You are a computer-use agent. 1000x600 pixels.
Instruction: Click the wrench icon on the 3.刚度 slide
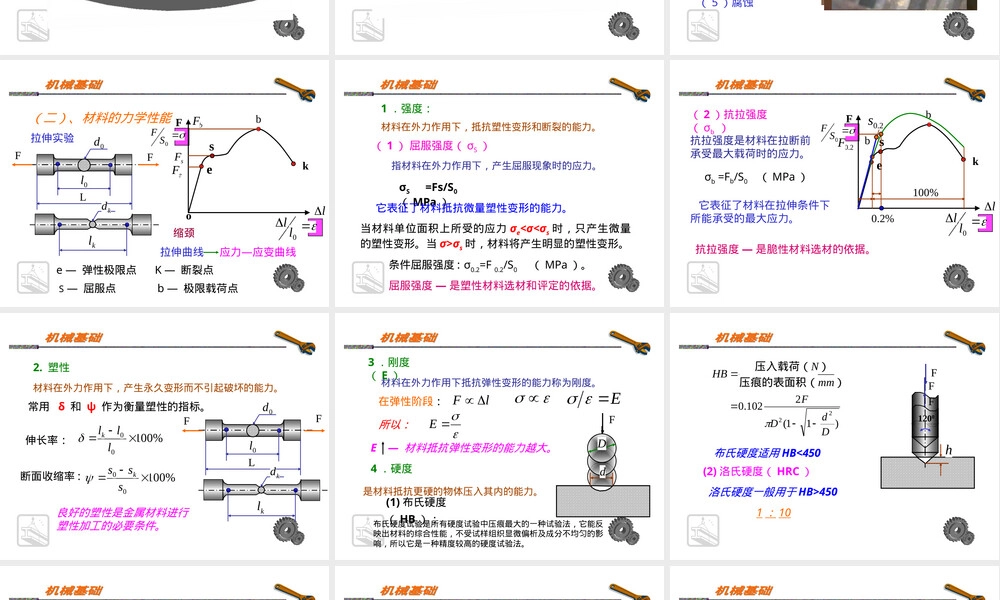click(629, 342)
